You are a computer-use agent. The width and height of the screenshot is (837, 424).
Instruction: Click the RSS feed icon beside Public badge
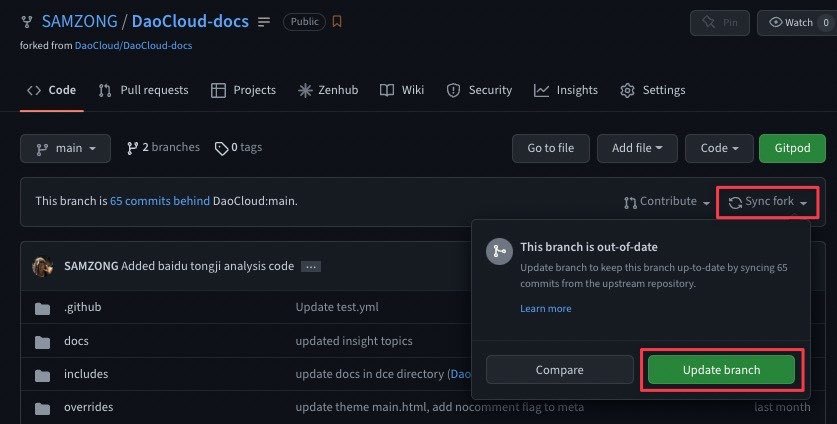pyautogui.click(x=337, y=21)
